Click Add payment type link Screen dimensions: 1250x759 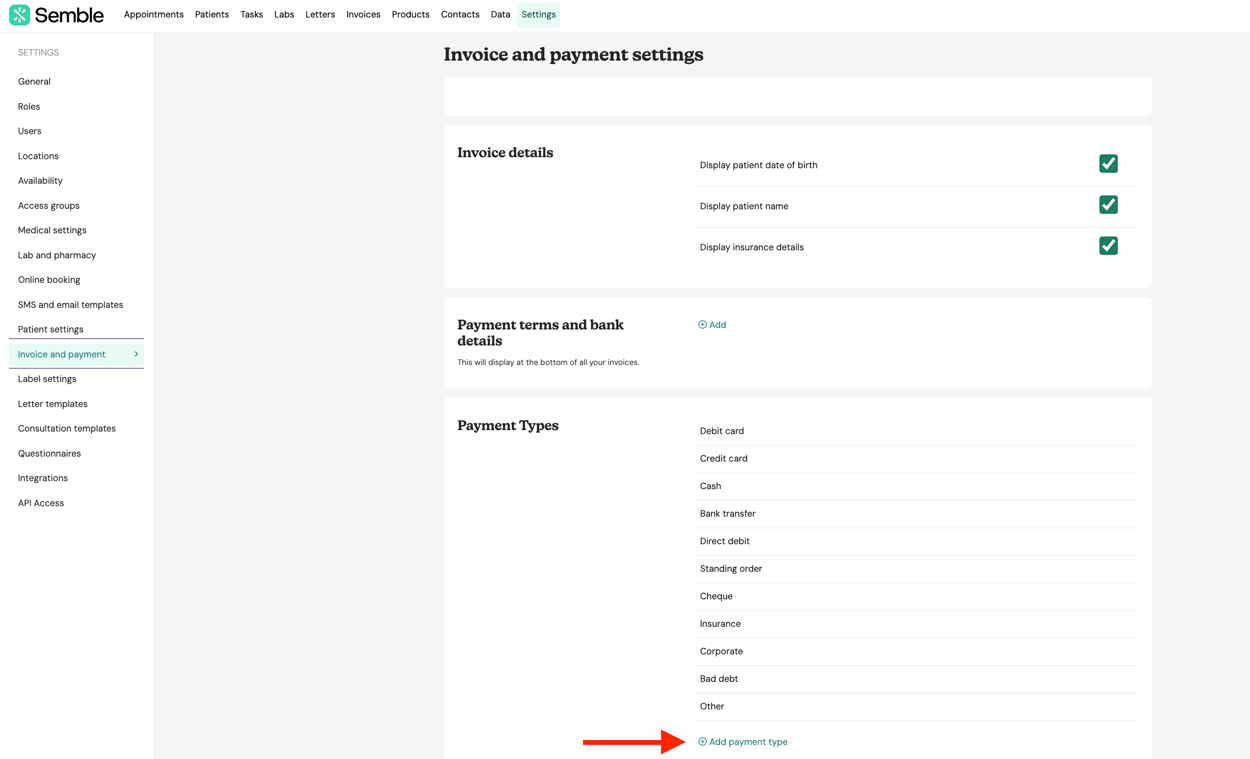coord(743,742)
